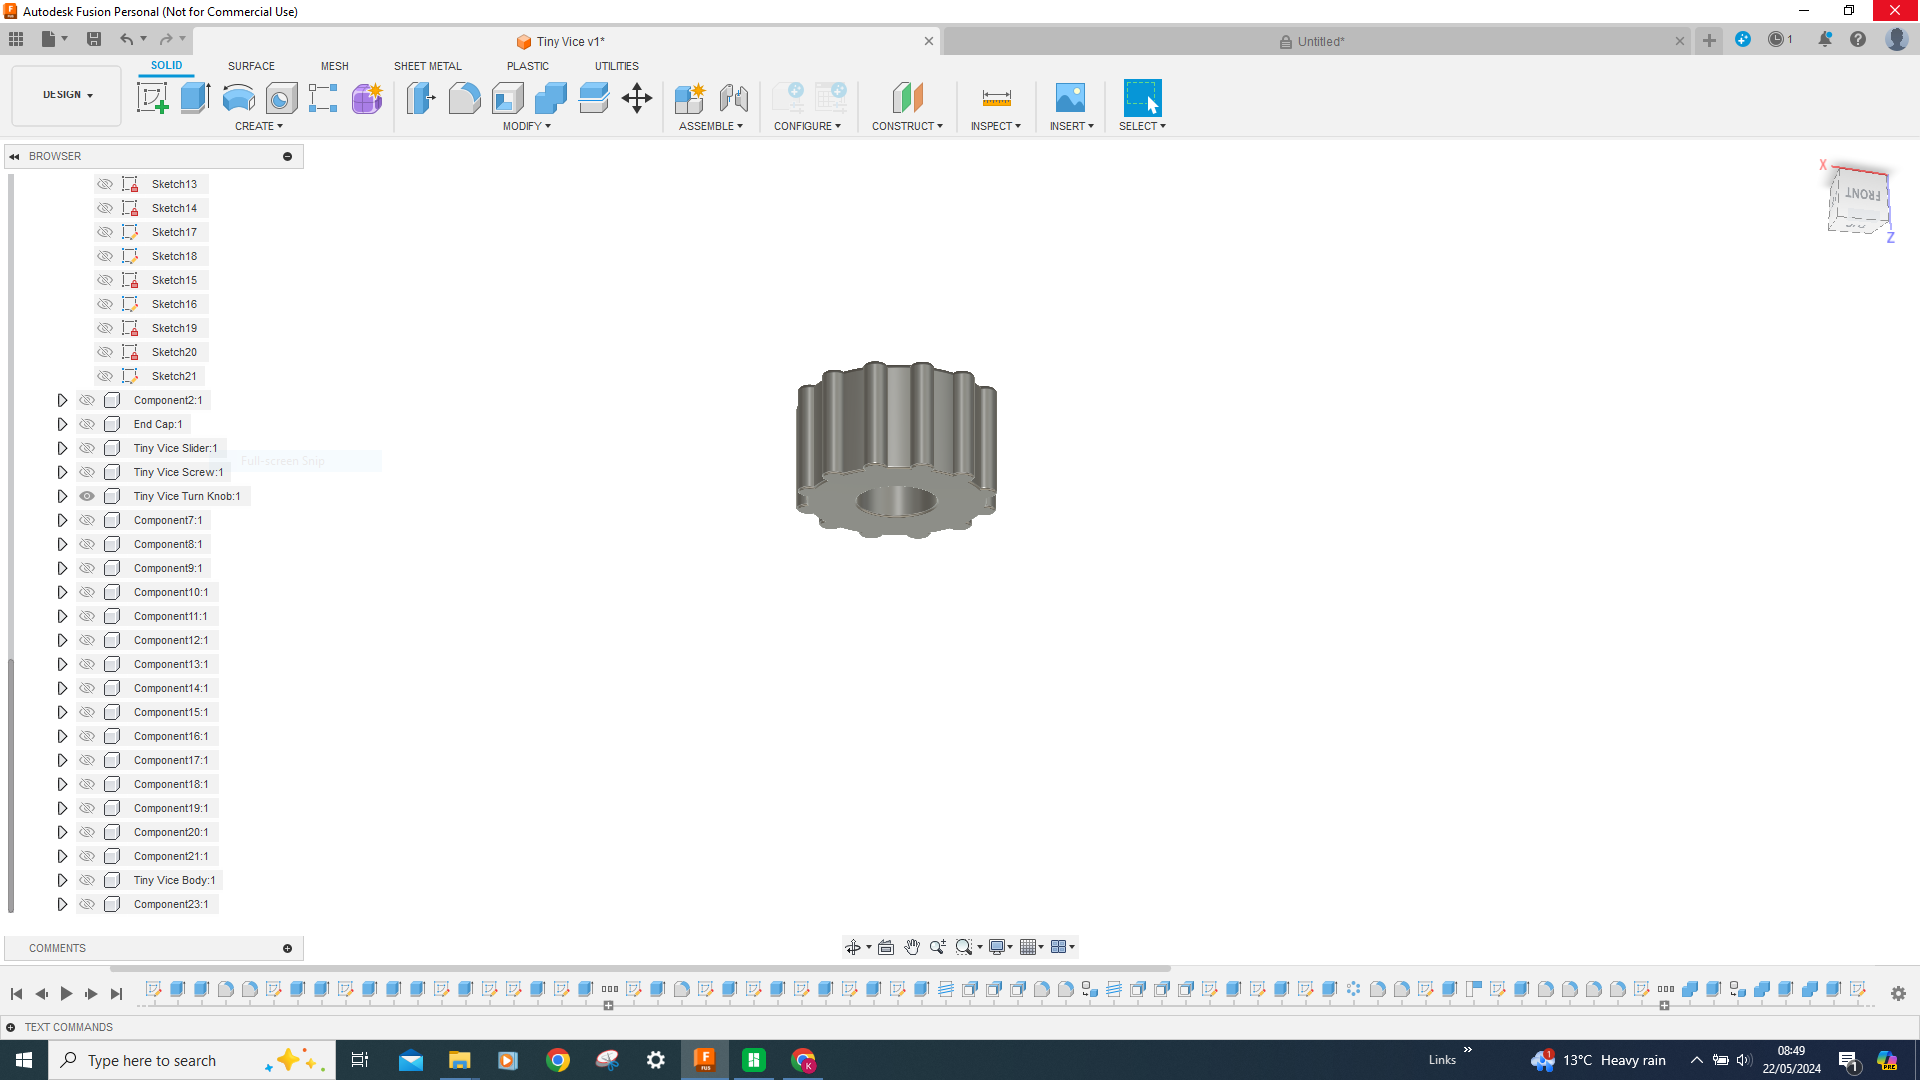
Task: Toggle visibility of Tiny Vice Turn Knob:1
Action: [x=87, y=496]
